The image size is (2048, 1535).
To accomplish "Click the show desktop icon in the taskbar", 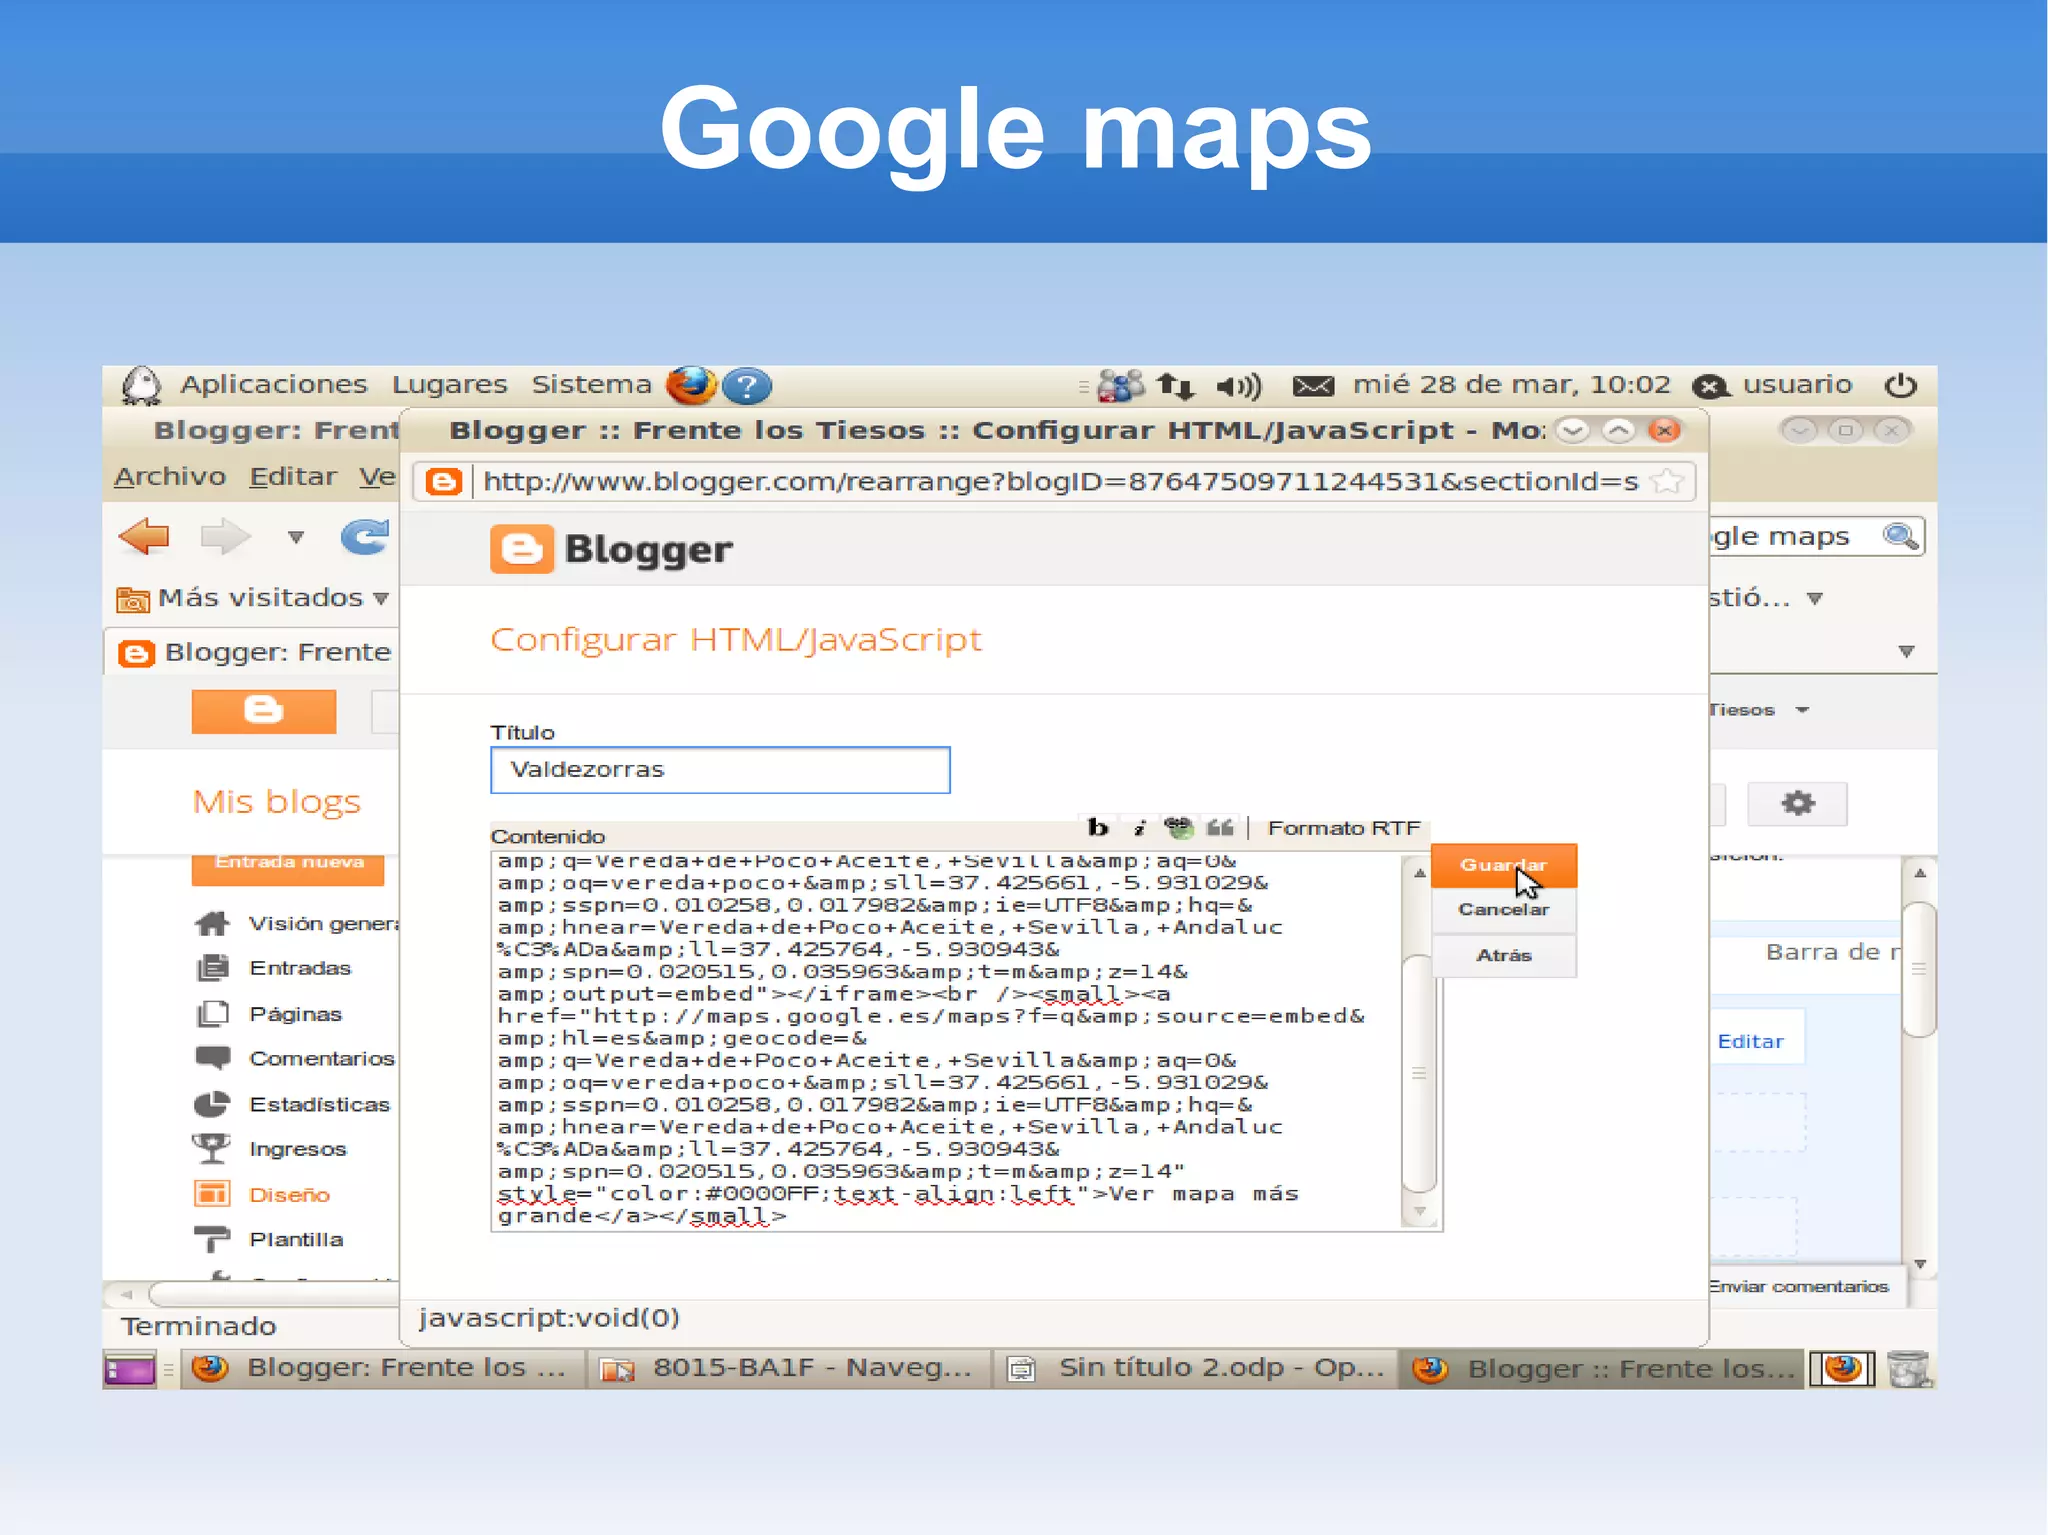I will 130,1369.
